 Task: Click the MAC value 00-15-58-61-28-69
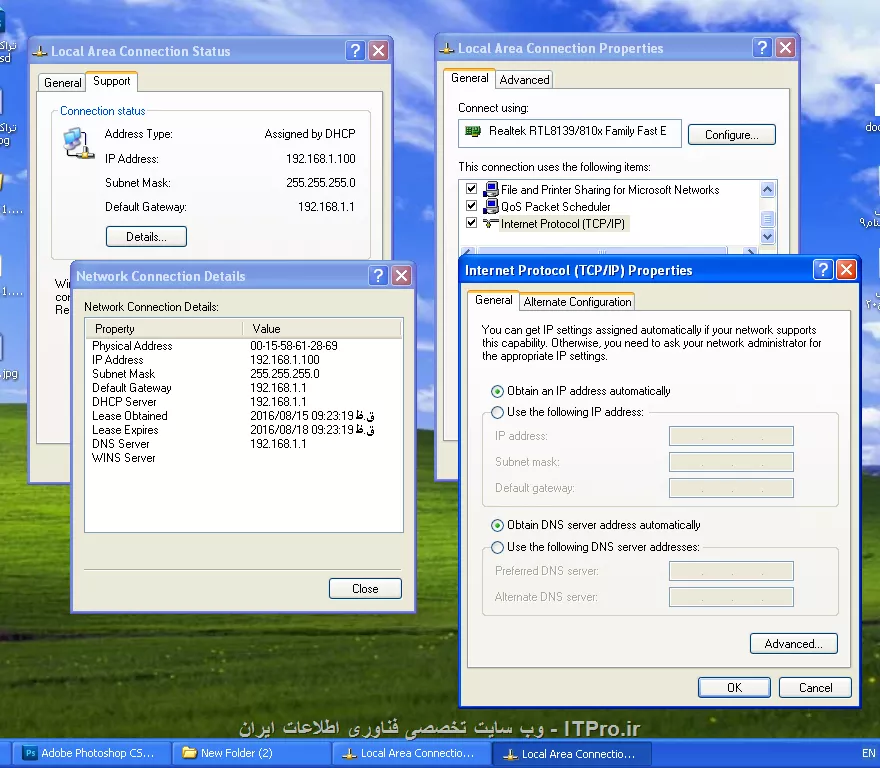pyautogui.click(x=294, y=346)
